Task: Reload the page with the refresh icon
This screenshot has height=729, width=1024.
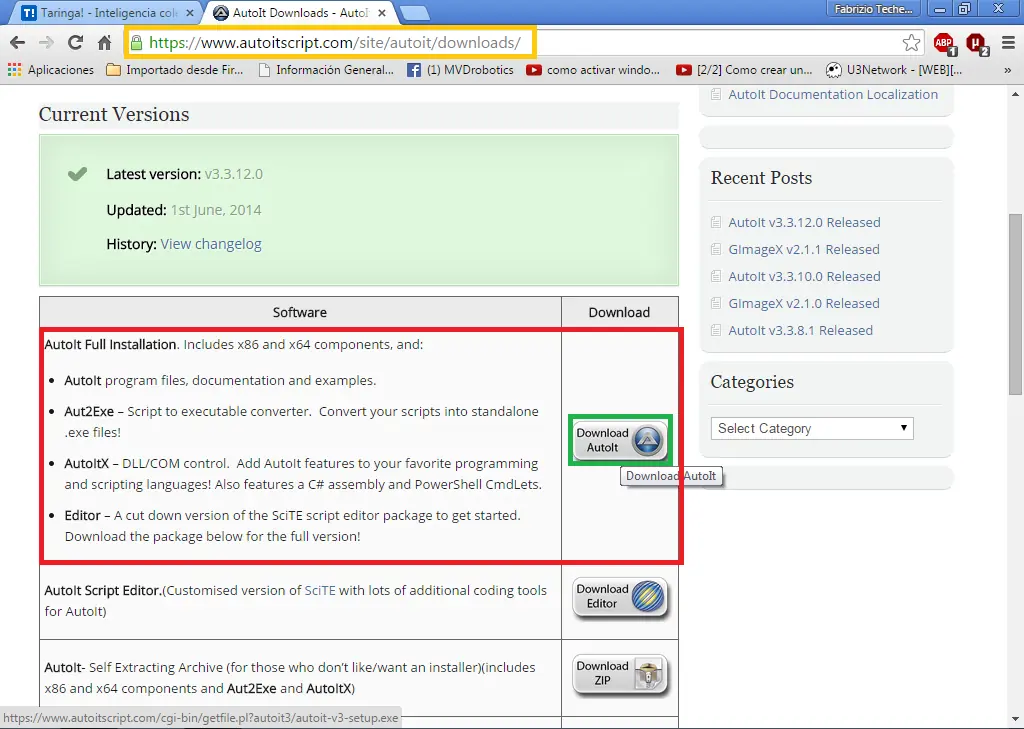Action: [75, 43]
